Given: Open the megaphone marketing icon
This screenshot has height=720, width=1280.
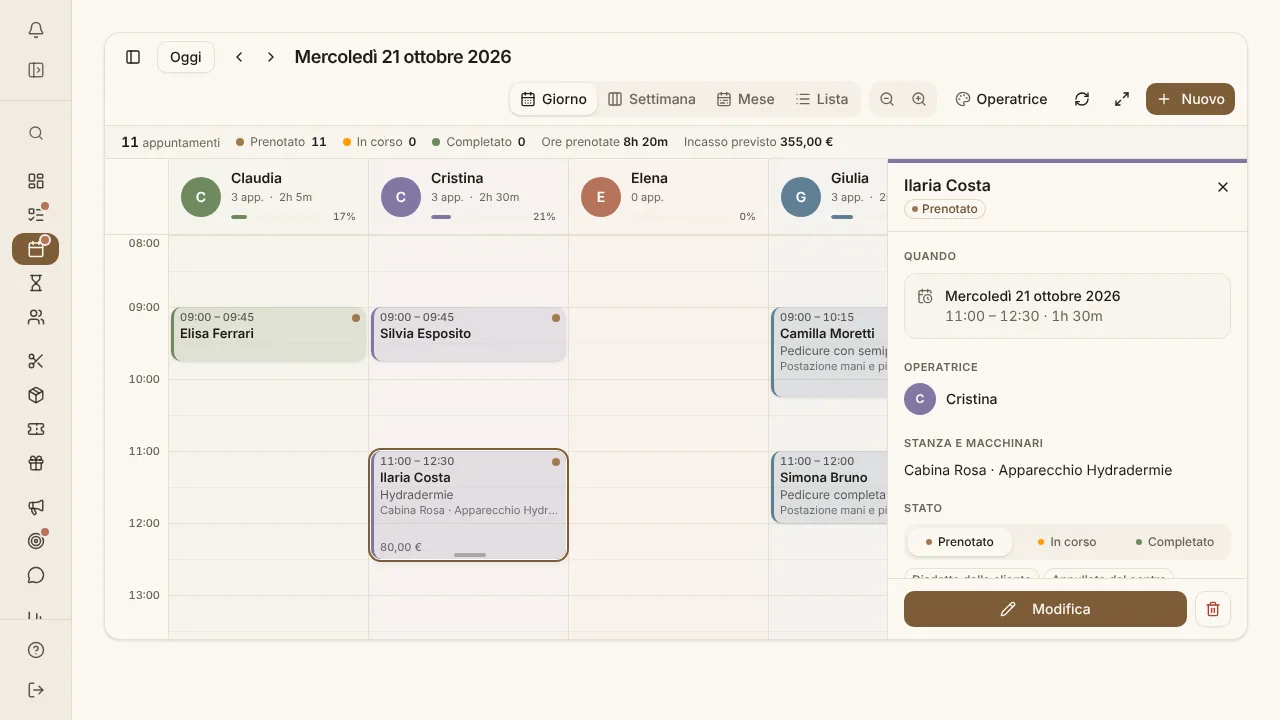Looking at the screenshot, I should point(36,507).
